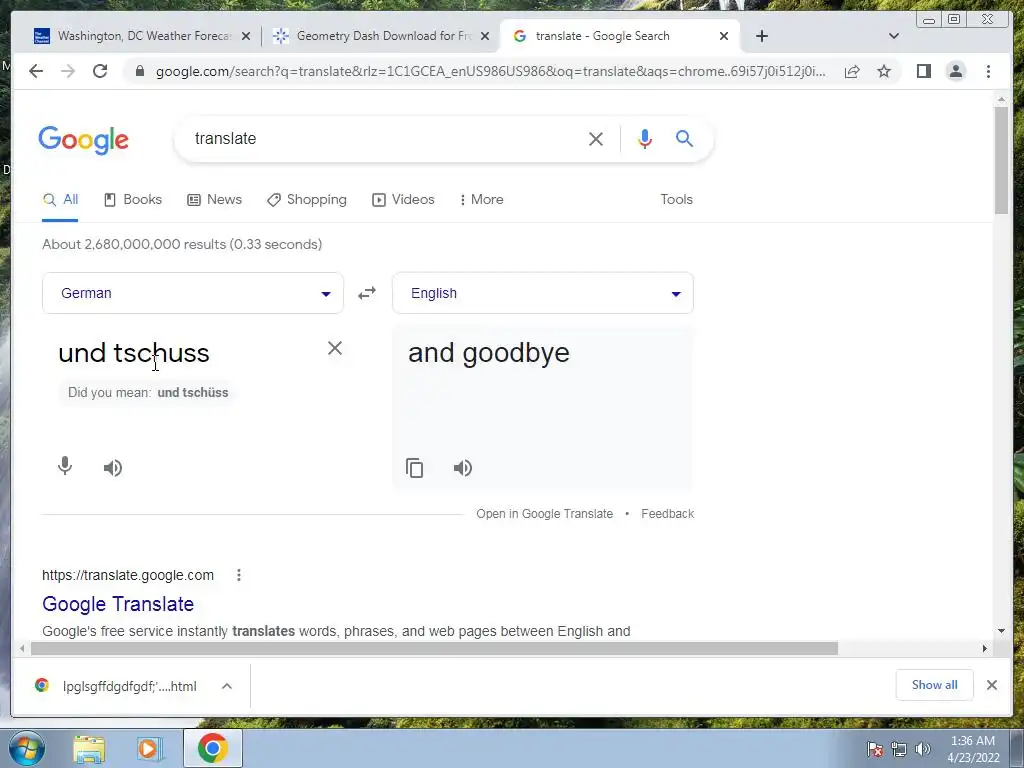Expand options for the downloaded html file

tap(227, 686)
